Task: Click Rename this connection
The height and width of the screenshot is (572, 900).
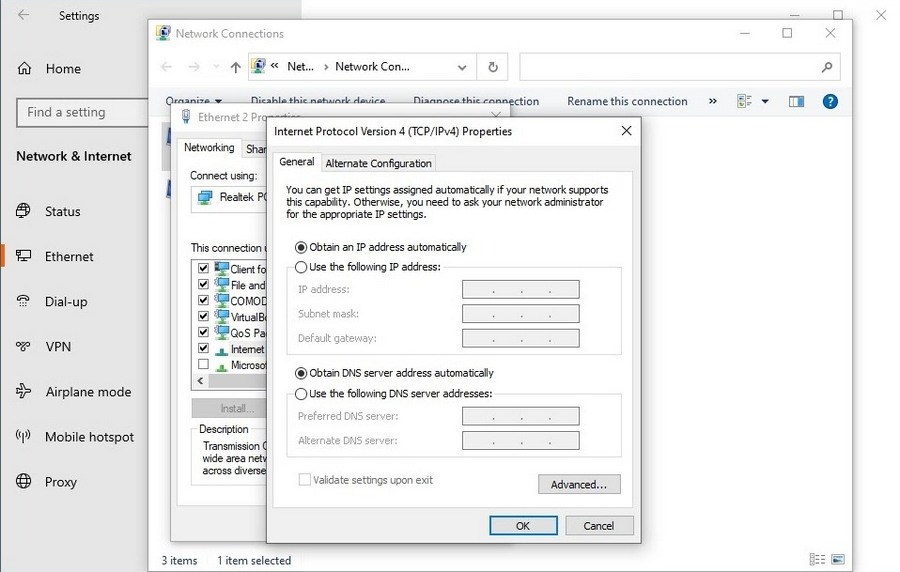Action: click(x=627, y=102)
